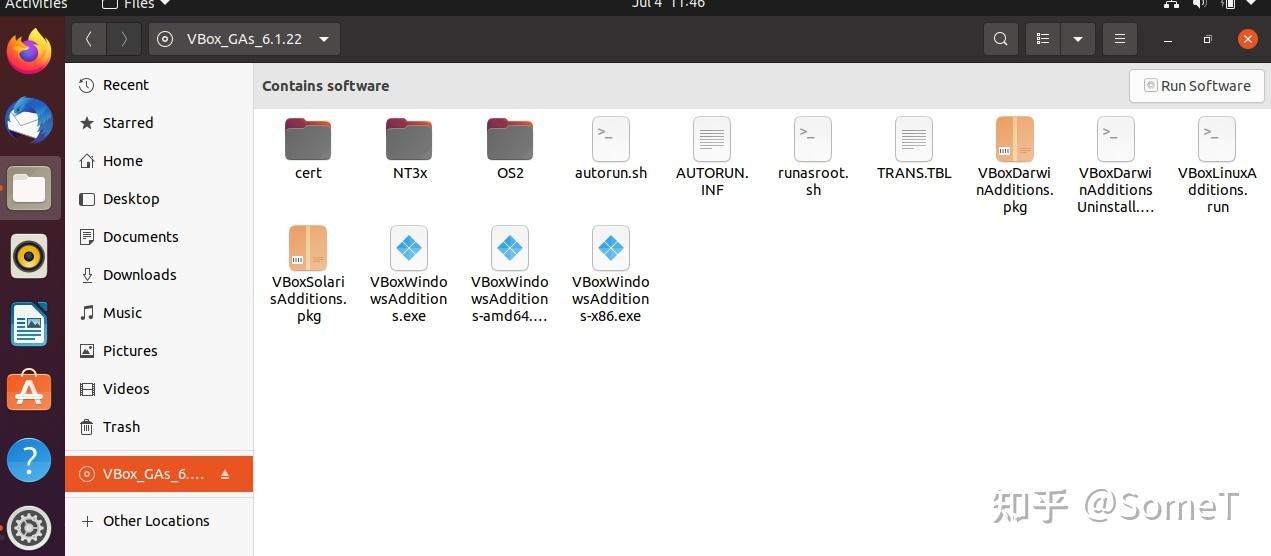Open the file search
This screenshot has width=1271, height=556.
click(x=1000, y=39)
